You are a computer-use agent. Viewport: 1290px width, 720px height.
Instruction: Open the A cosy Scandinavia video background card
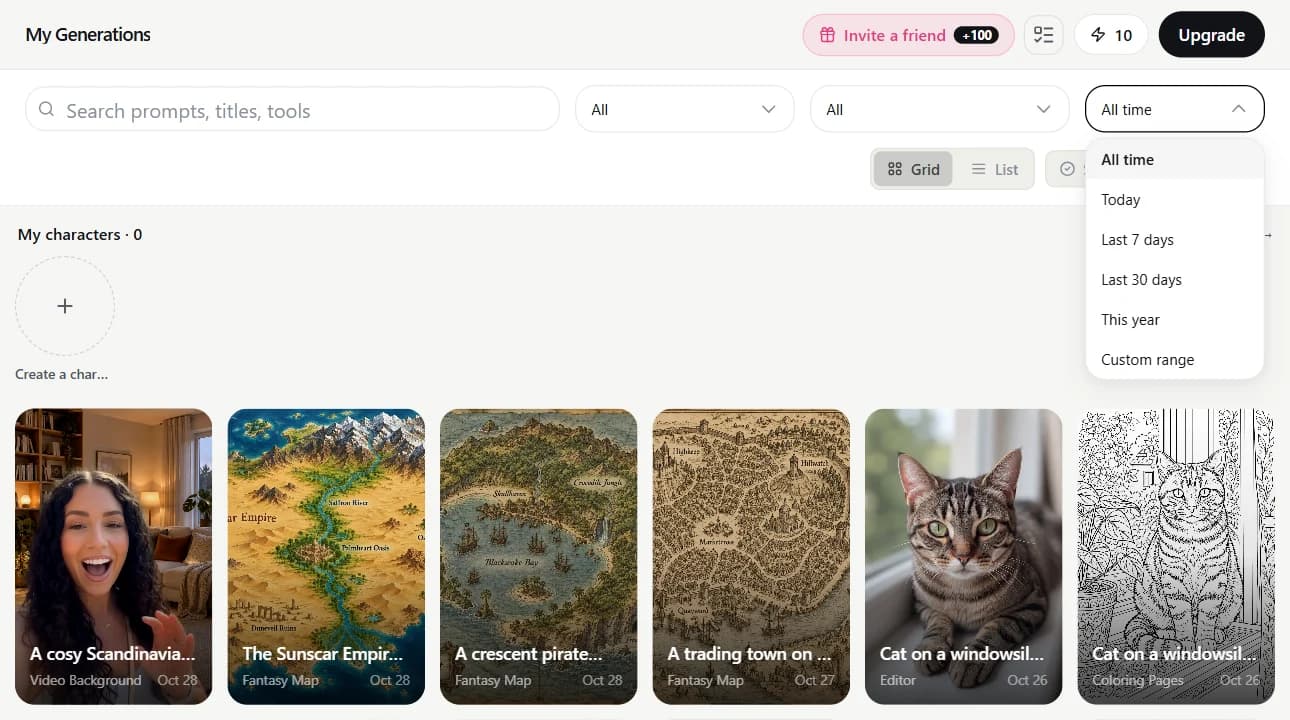click(x=113, y=556)
